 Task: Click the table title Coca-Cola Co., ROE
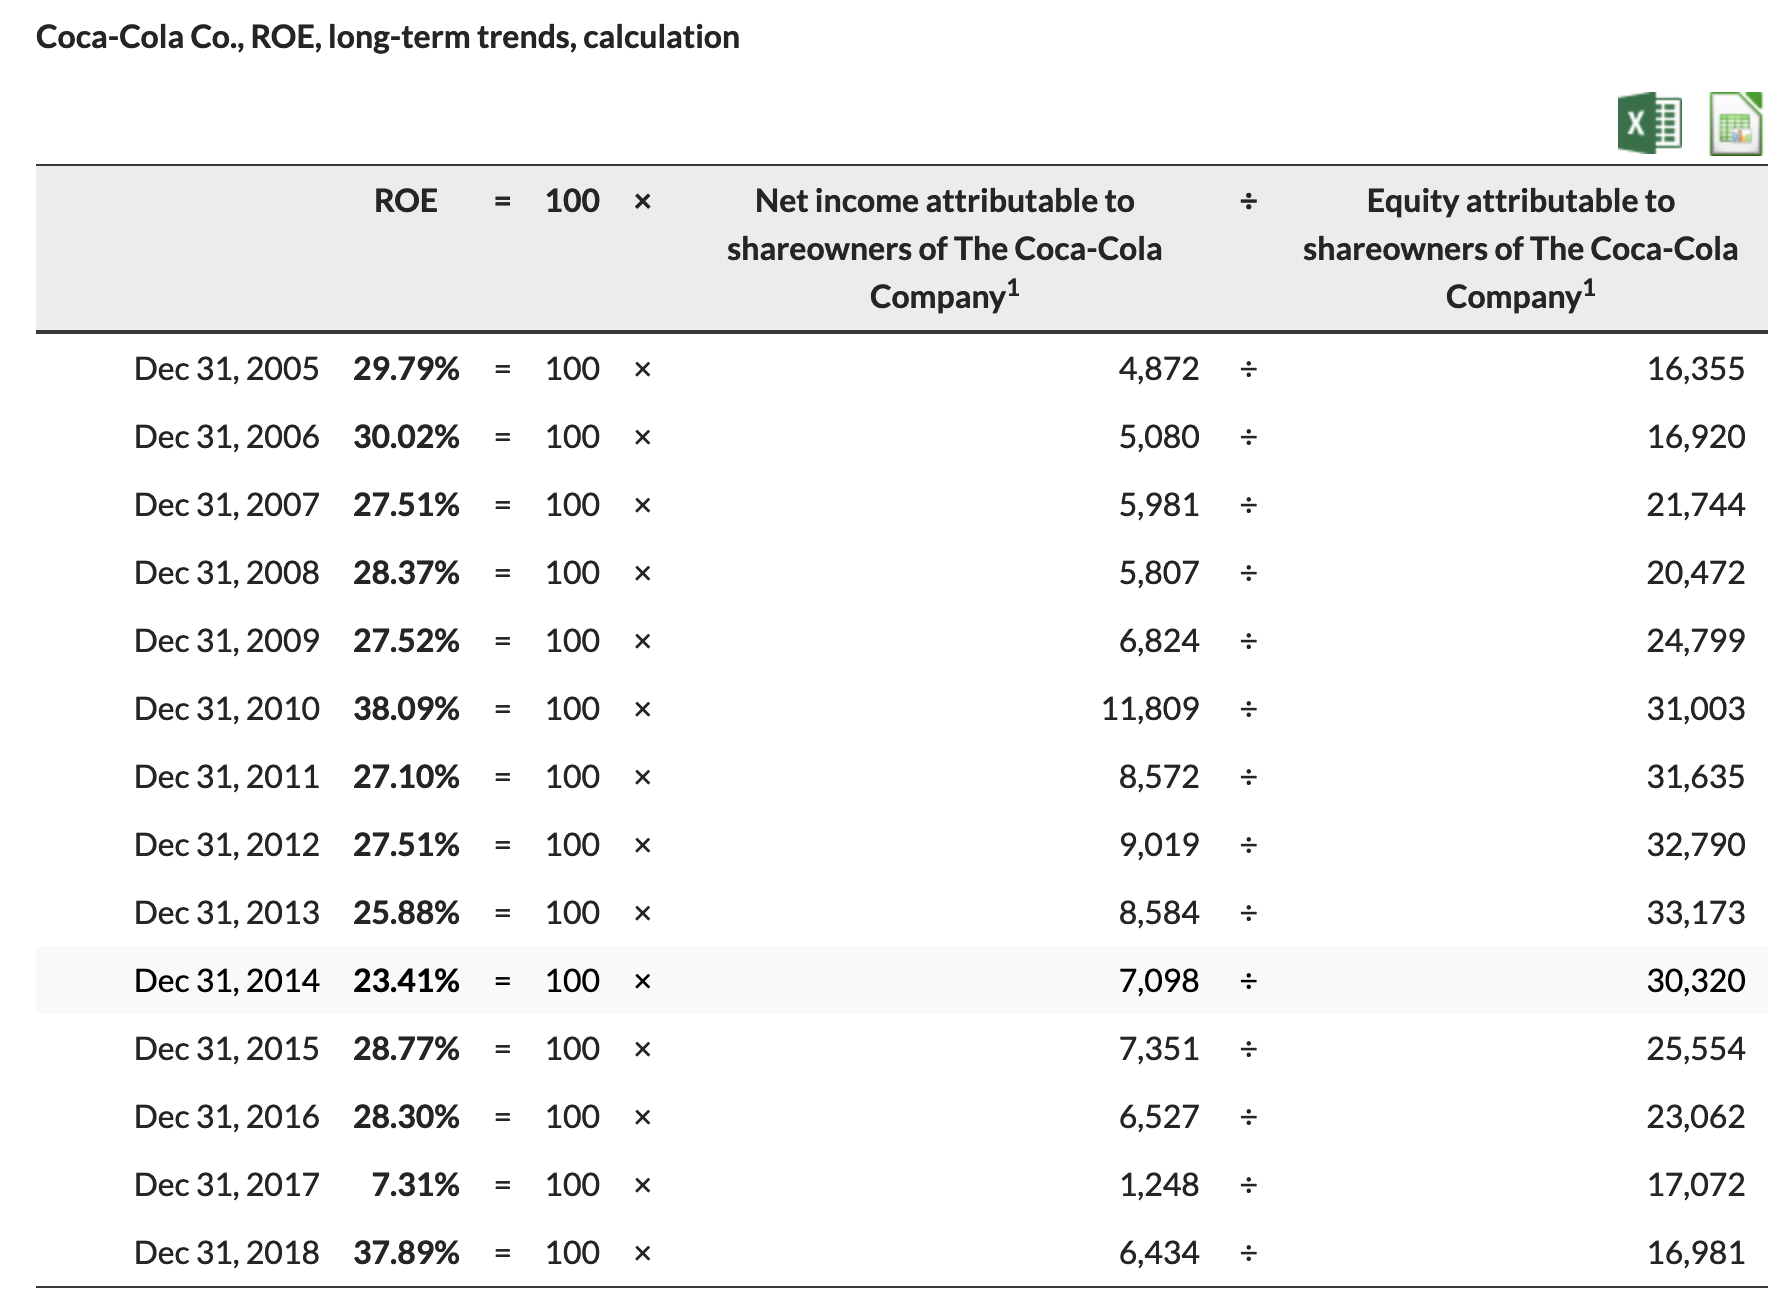[x=388, y=37]
